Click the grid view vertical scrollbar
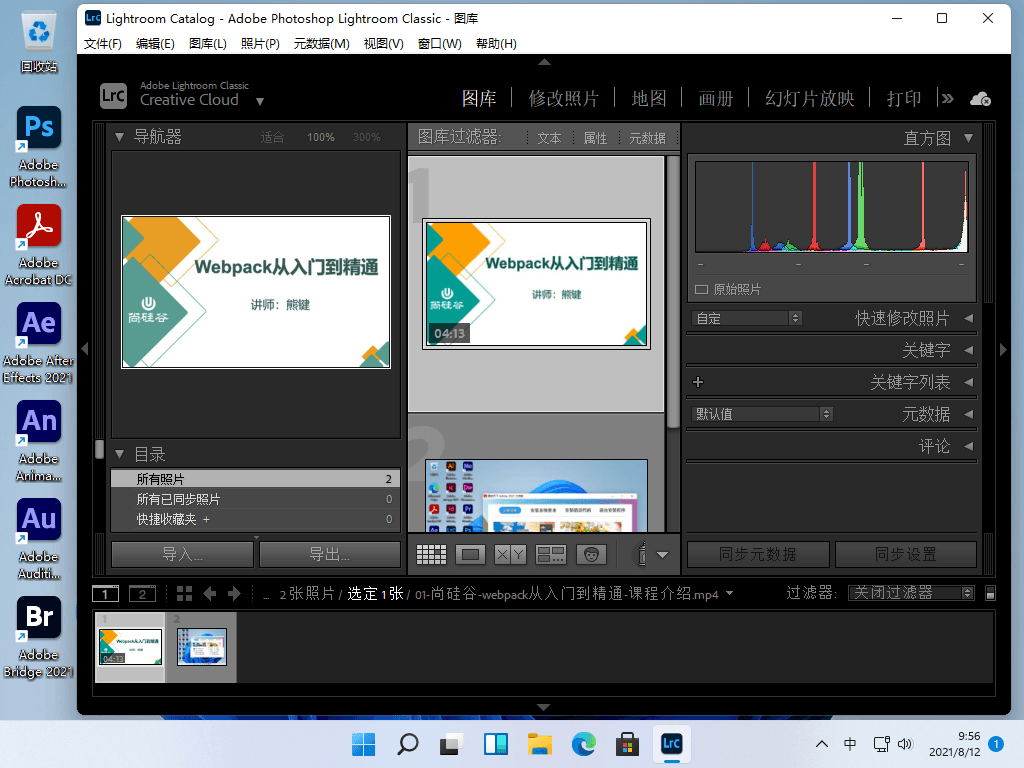 point(673,291)
